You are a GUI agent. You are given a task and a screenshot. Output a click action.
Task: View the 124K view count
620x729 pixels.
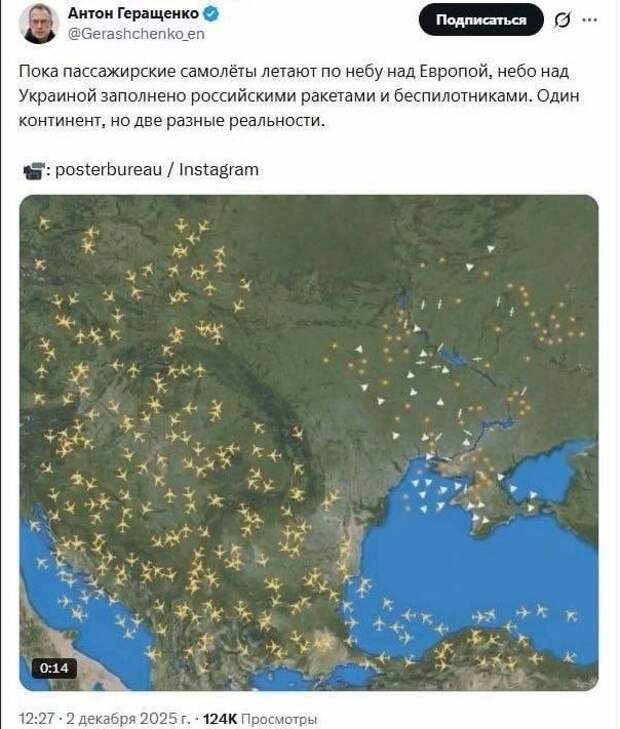(x=219, y=718)
